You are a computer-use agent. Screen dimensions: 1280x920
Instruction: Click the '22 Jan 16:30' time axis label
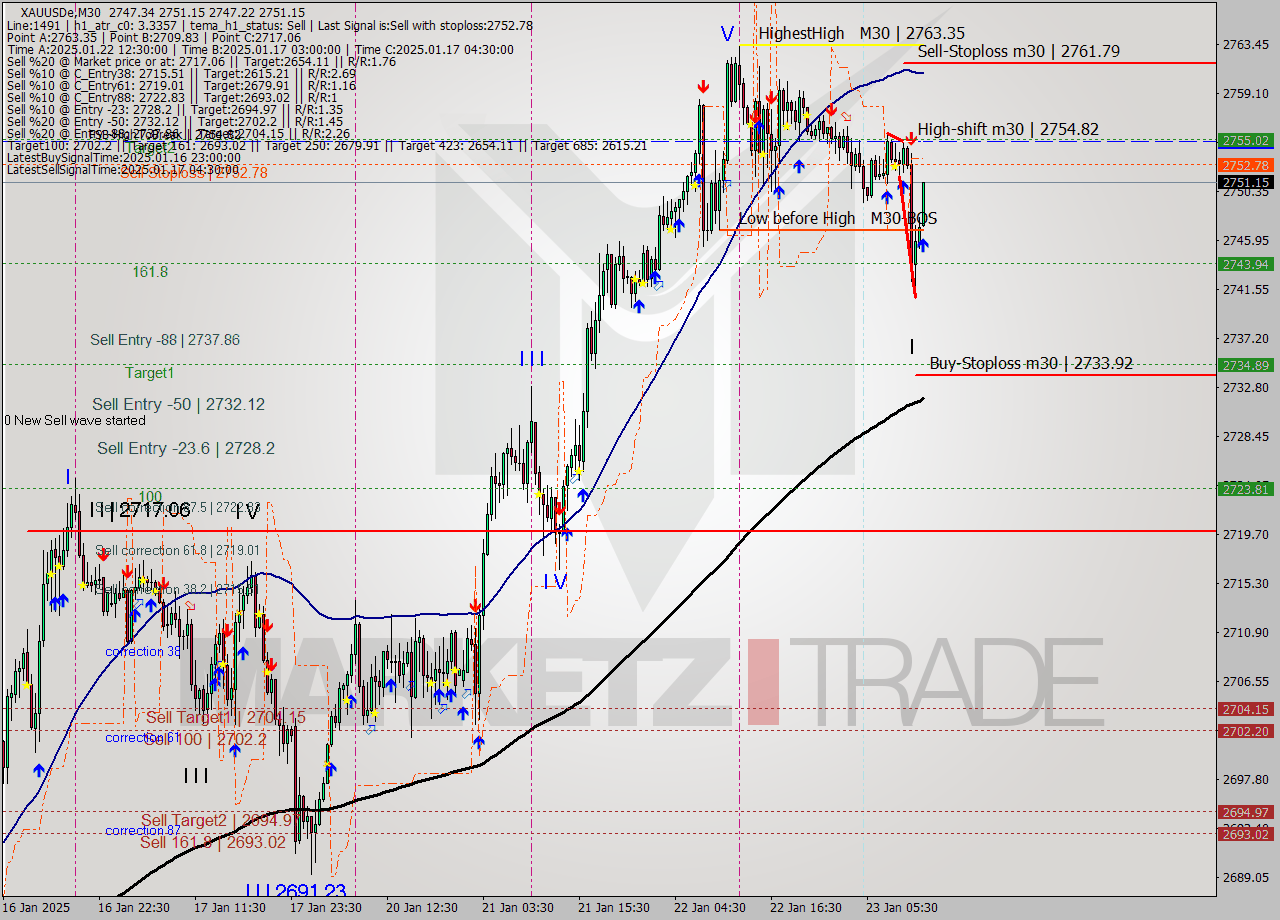[806, 908]
